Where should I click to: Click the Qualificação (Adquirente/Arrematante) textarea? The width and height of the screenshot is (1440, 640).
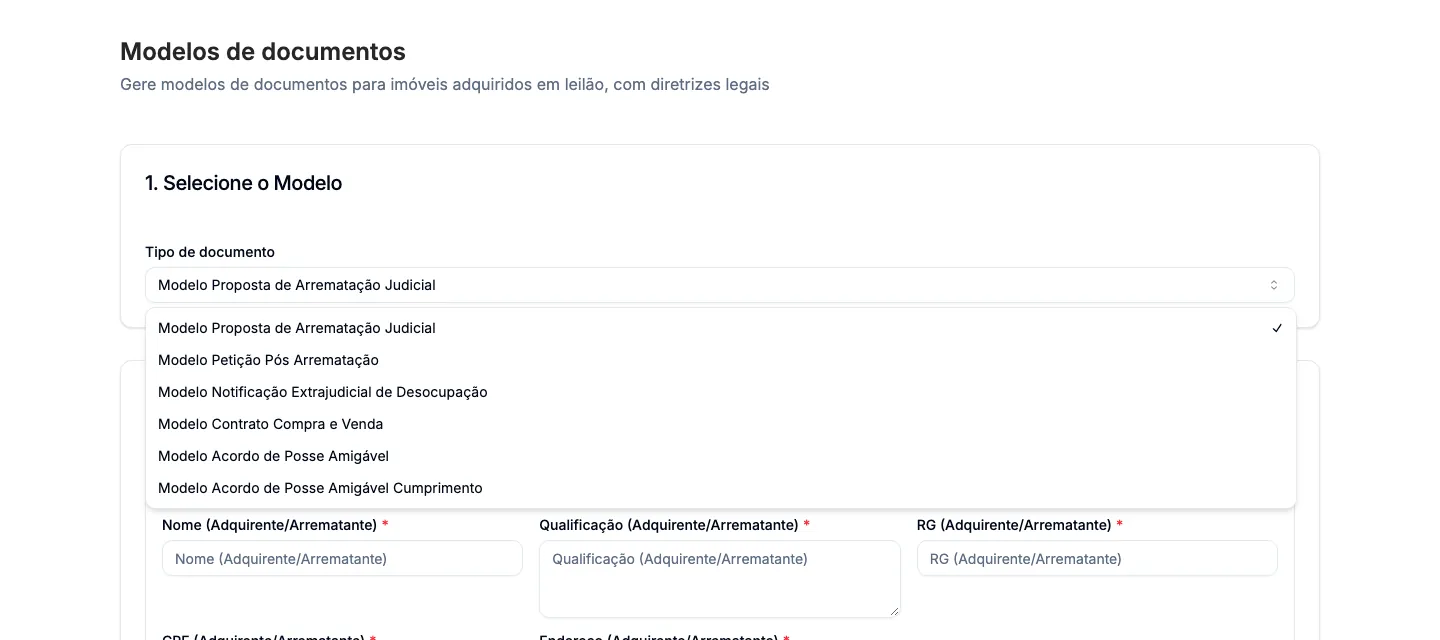coord(719,579)
